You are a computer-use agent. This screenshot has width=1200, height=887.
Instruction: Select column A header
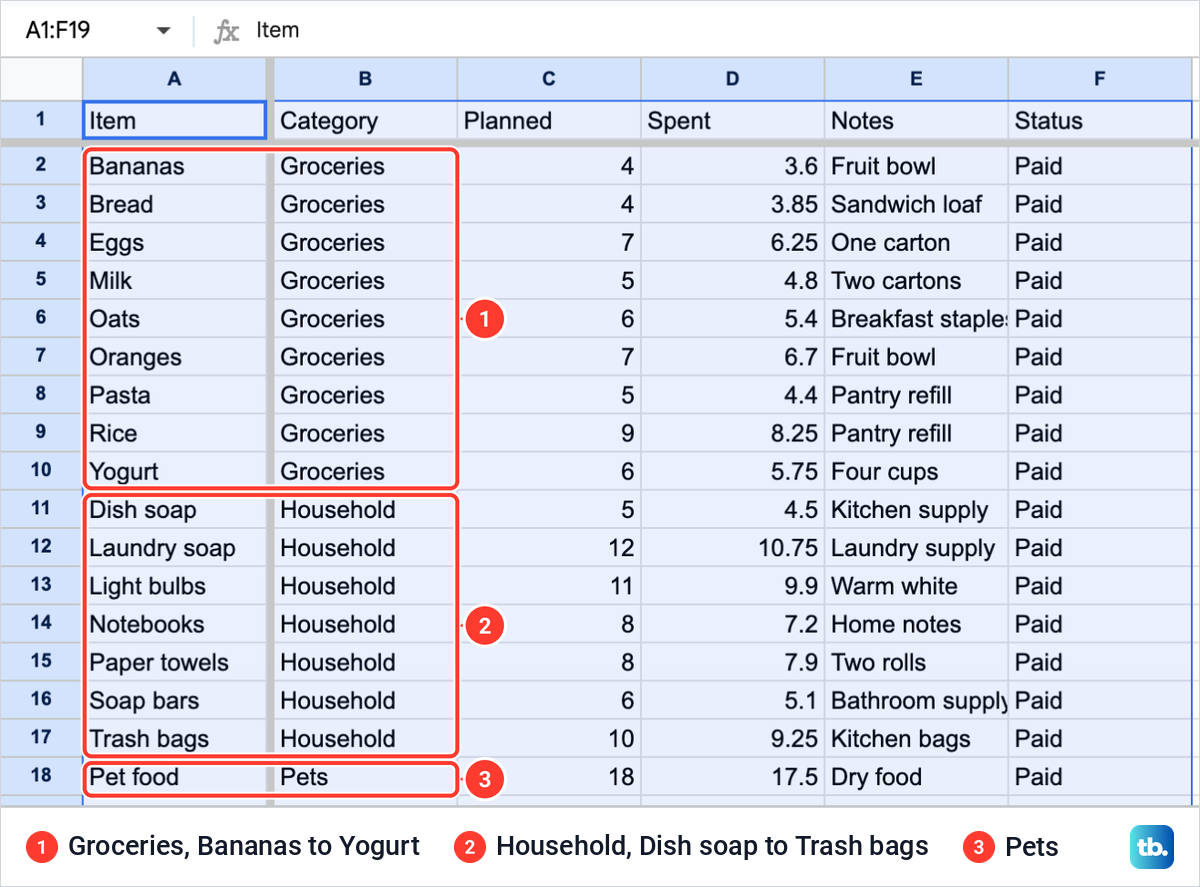click(x=175, y=79)
